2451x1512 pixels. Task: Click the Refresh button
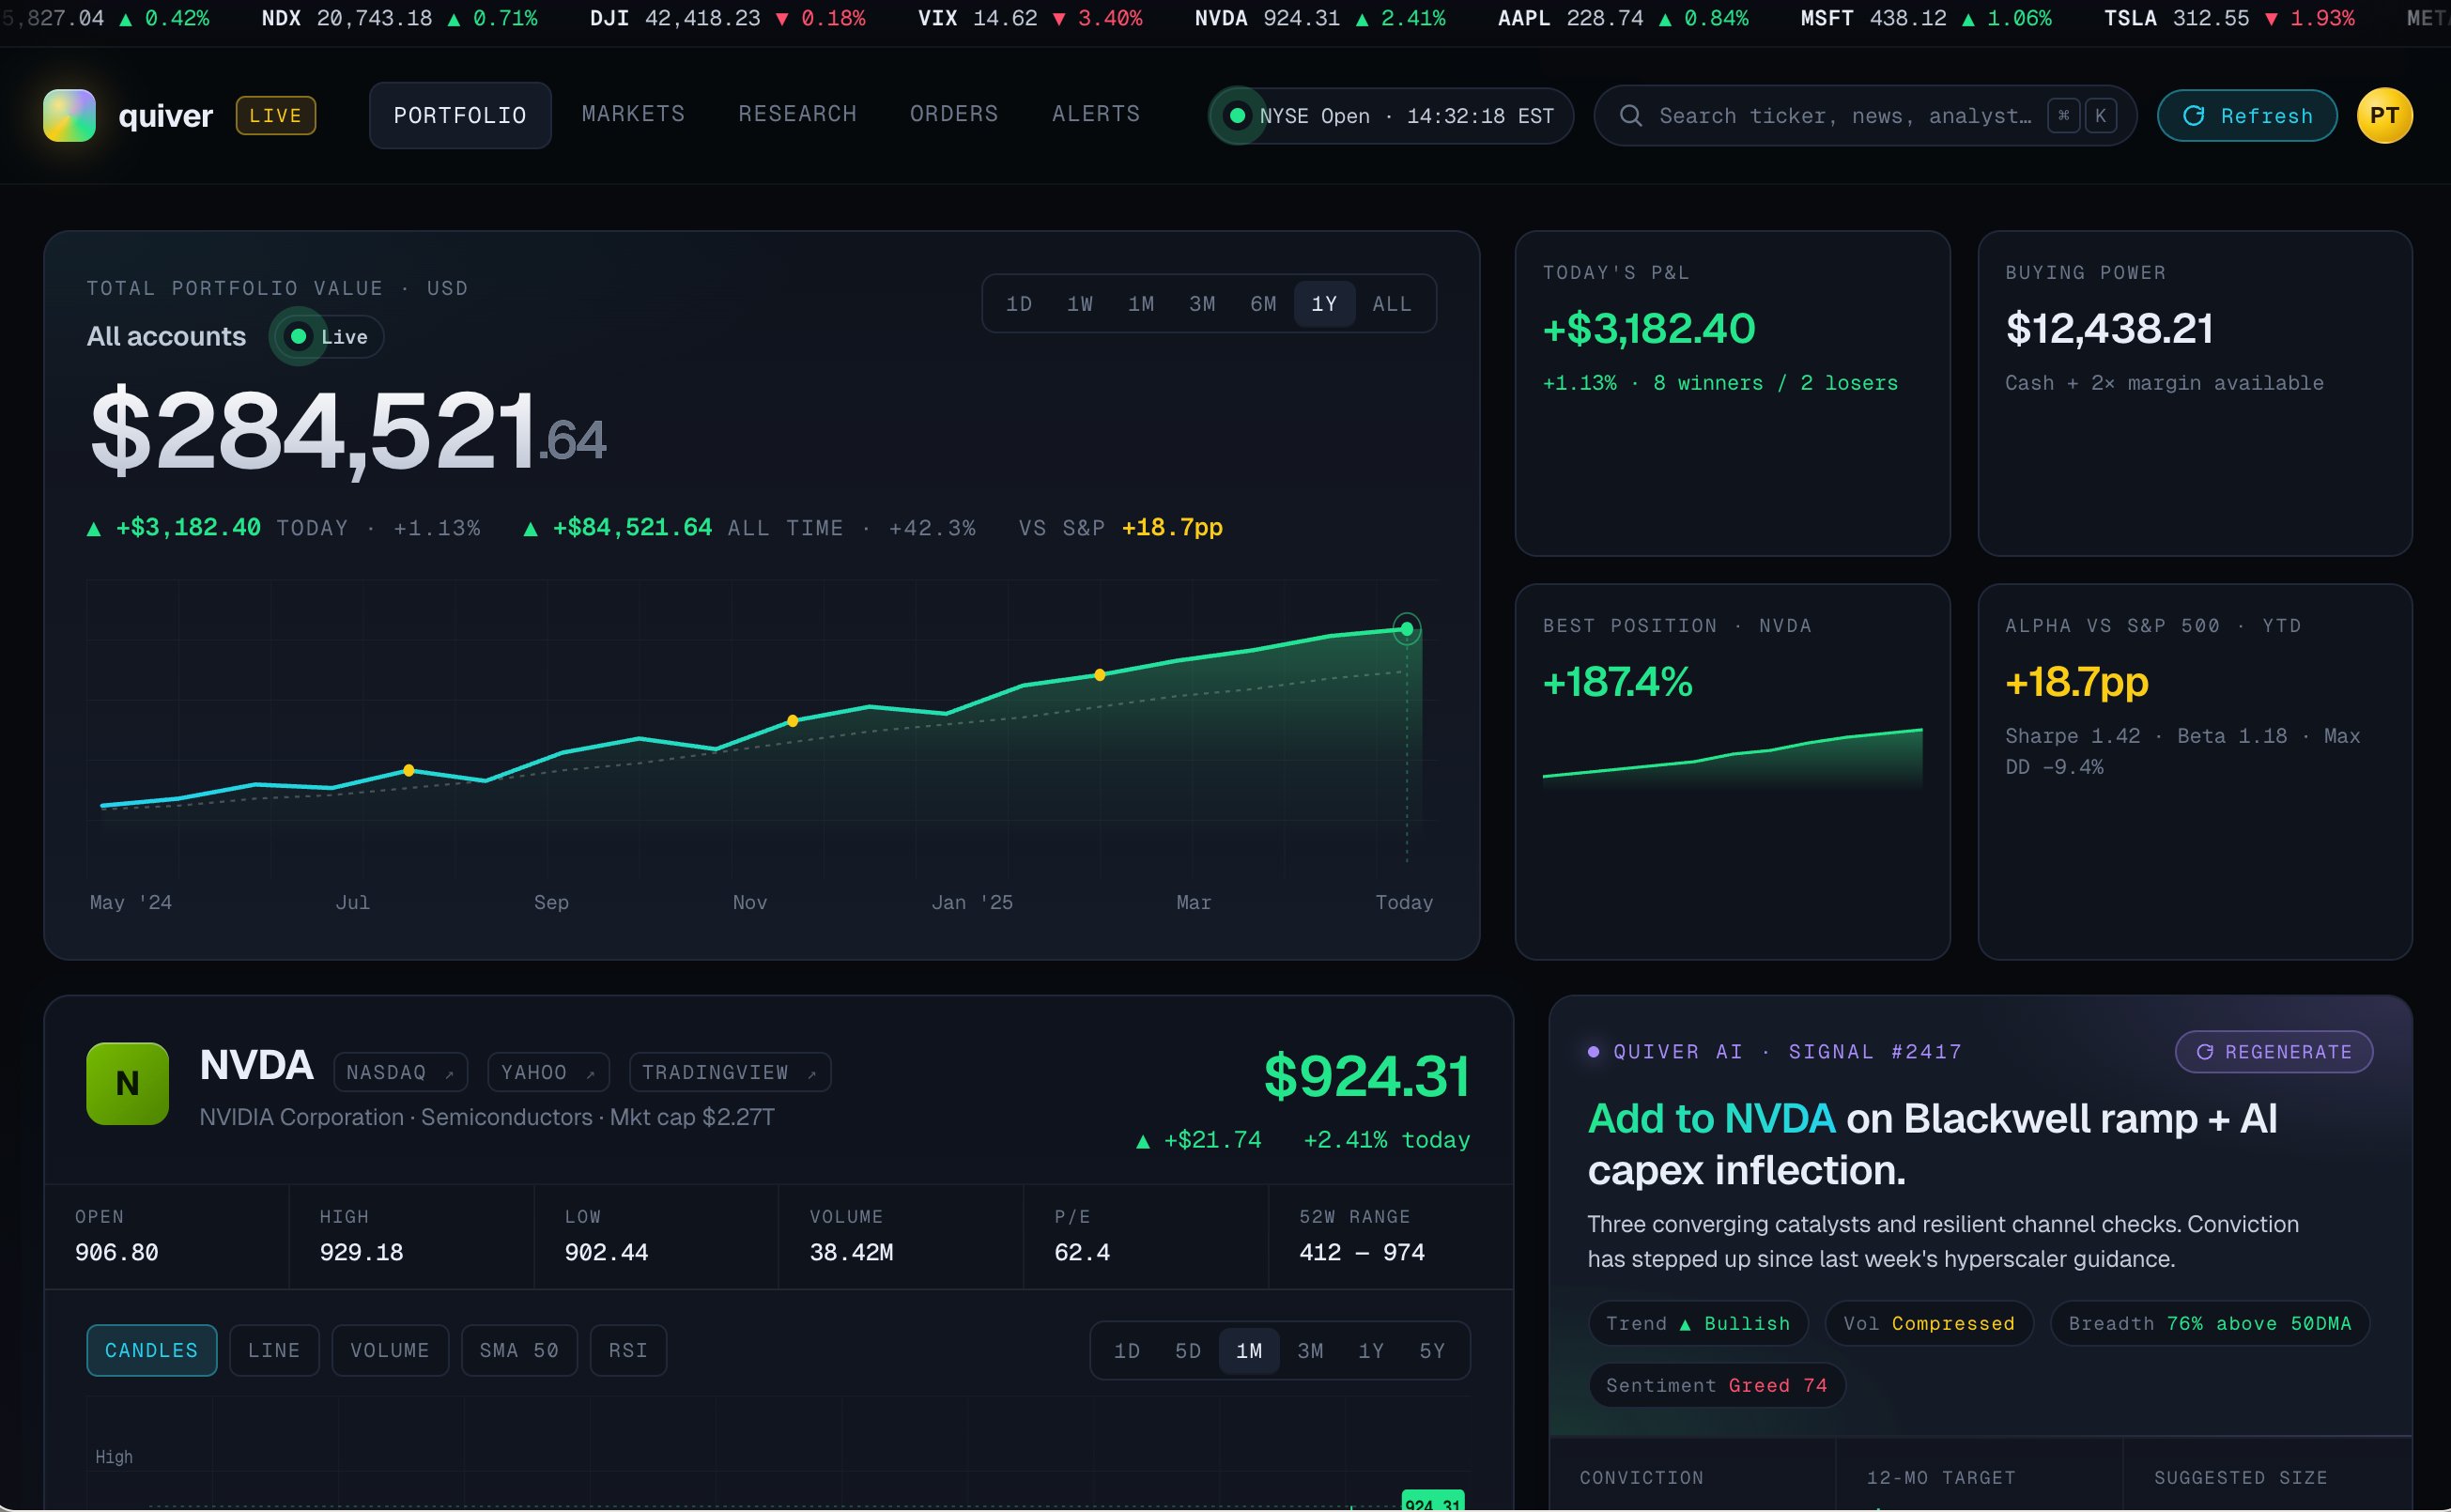coord(2247,116)
